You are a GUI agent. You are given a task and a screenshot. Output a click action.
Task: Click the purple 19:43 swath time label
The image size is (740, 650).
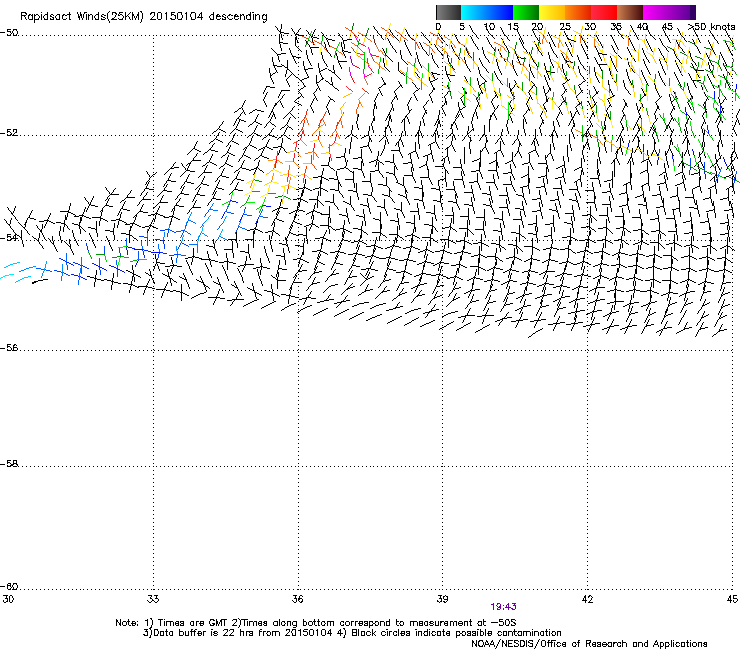(x=503, y=607)
